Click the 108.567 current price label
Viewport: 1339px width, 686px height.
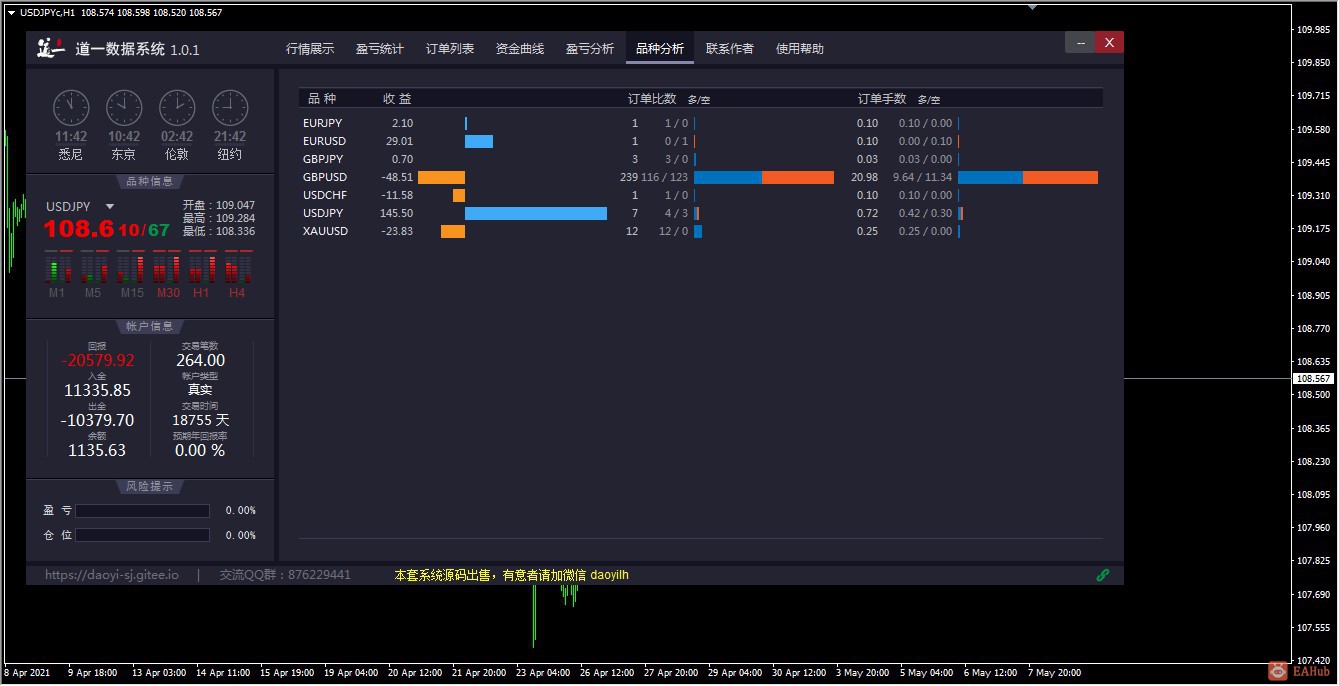point(1313,379)
